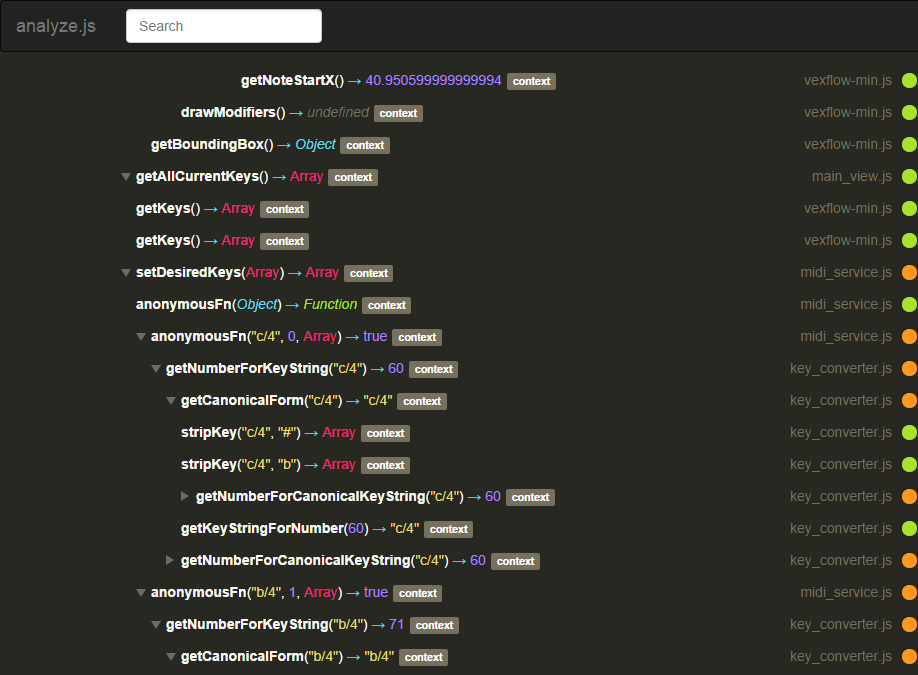Expand first getNumberForCanonicalKeyString("c/4") node
918x675 pixels.
[185, 497]
